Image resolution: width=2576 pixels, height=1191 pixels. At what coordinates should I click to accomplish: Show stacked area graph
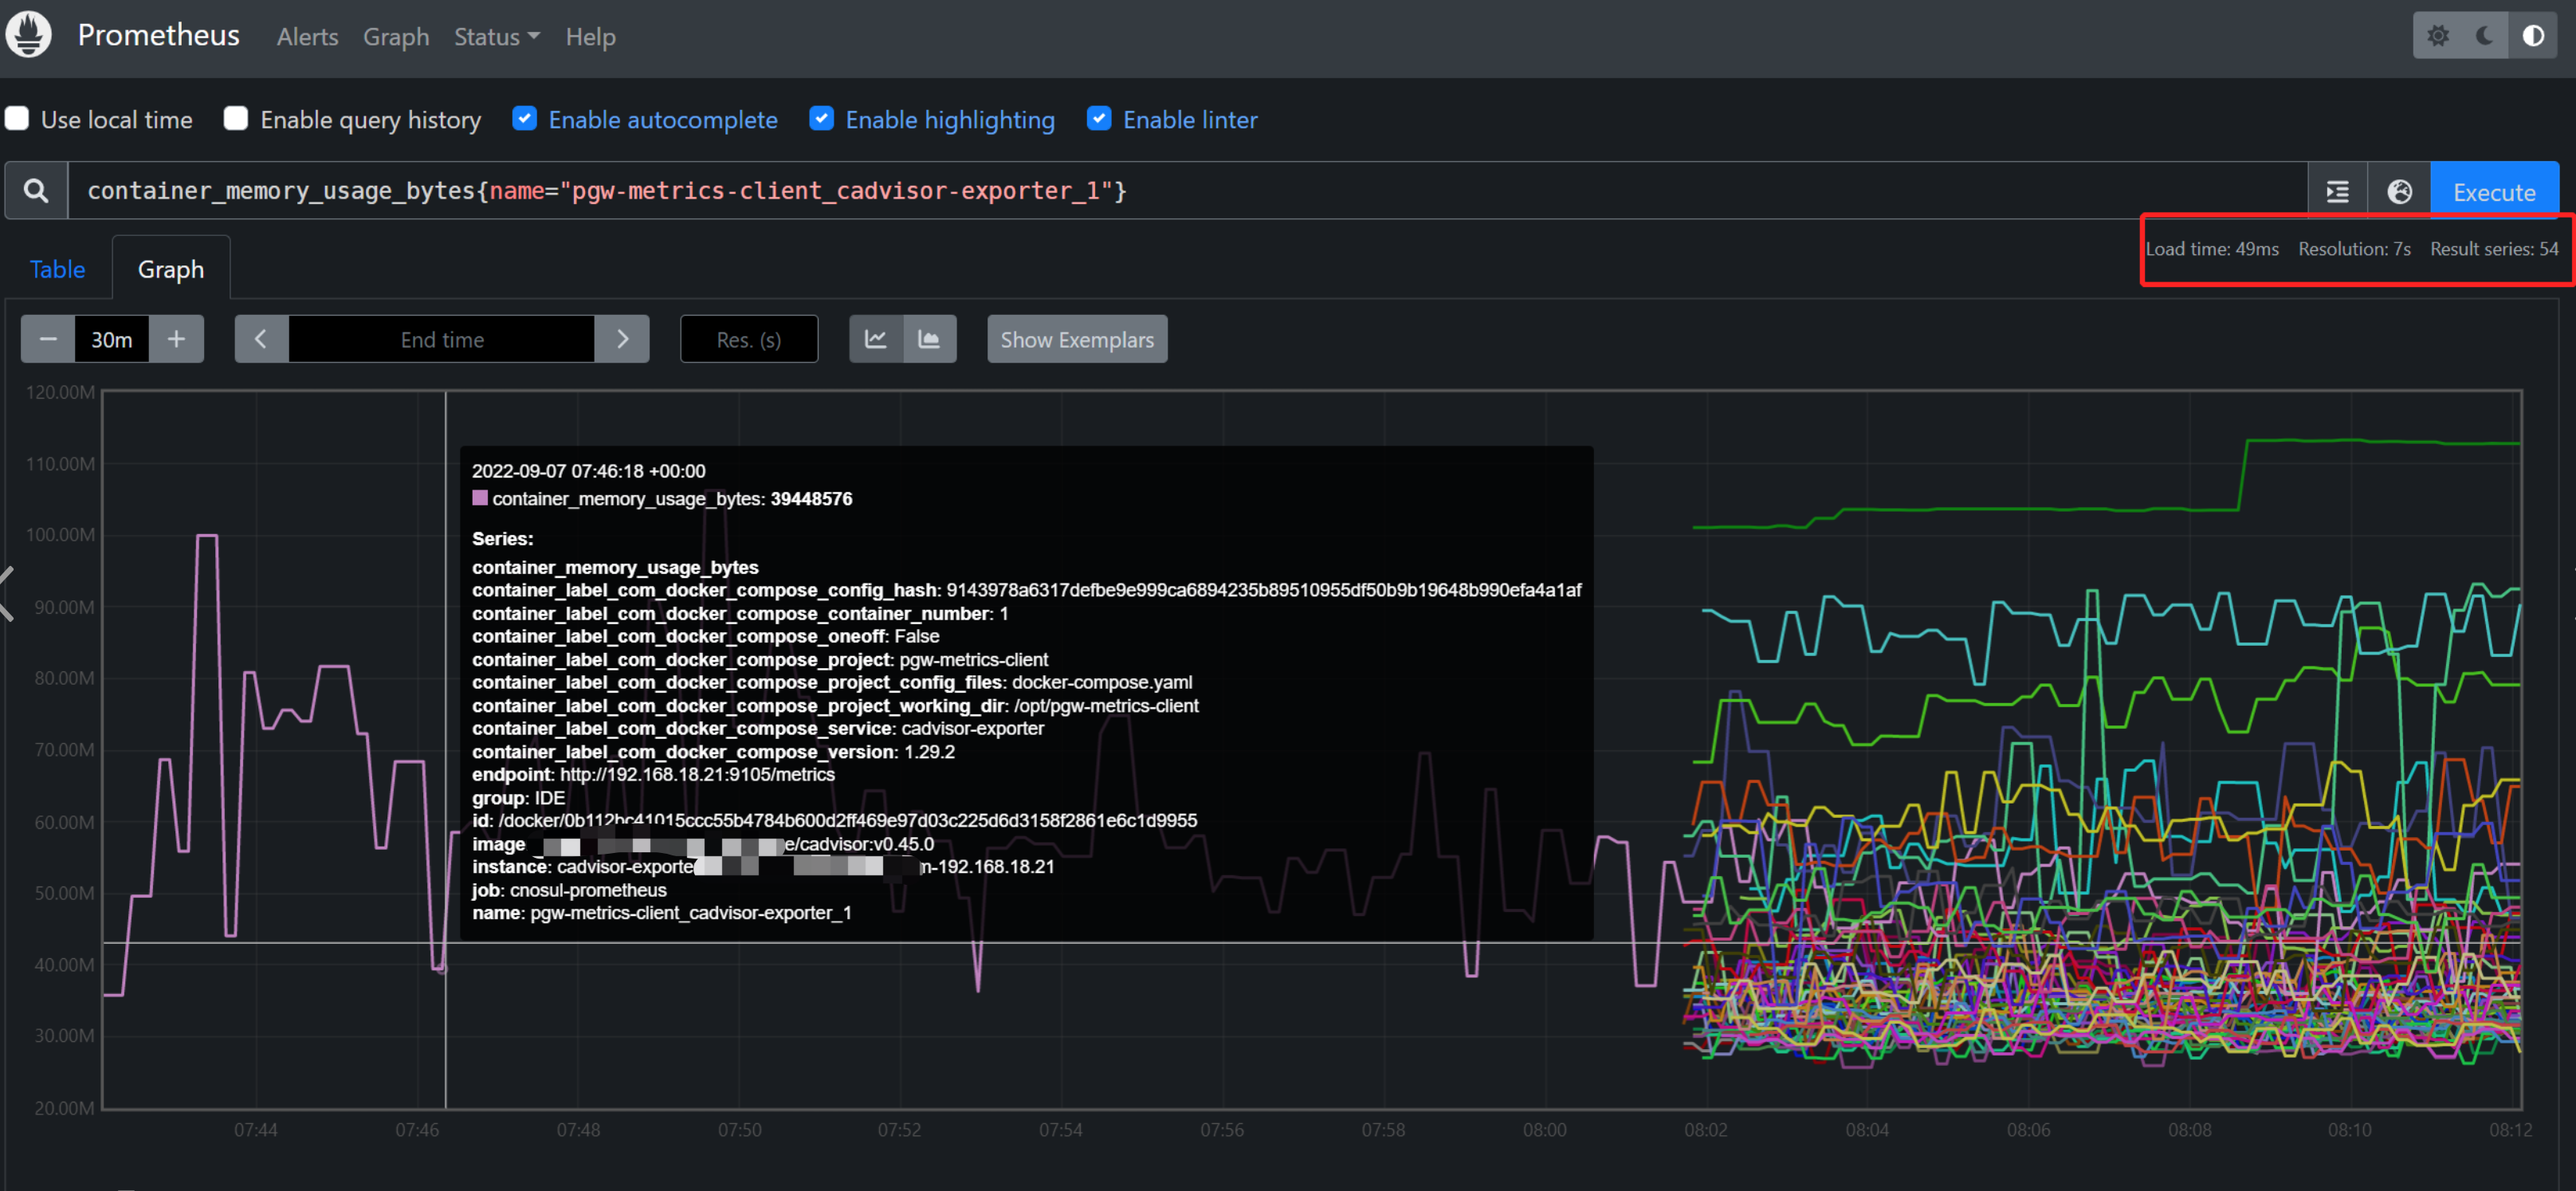[x=929, y=339]
